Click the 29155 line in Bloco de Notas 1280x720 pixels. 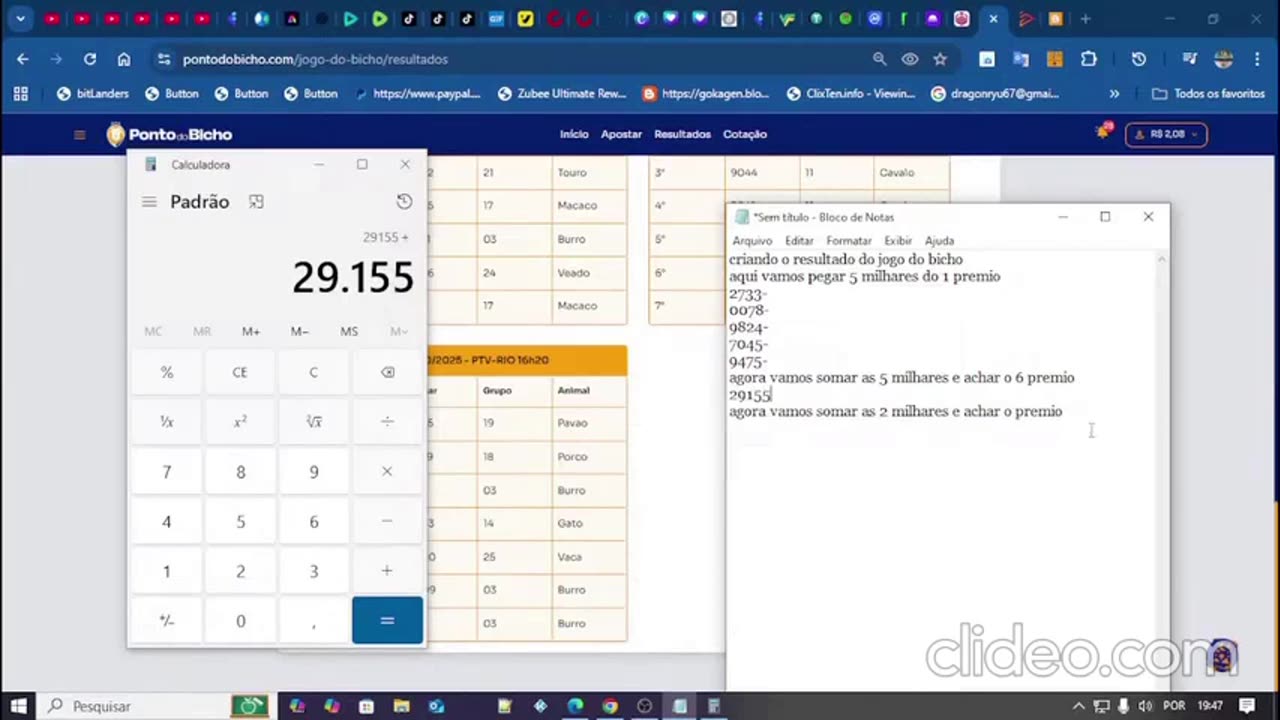tap(750, 395)
